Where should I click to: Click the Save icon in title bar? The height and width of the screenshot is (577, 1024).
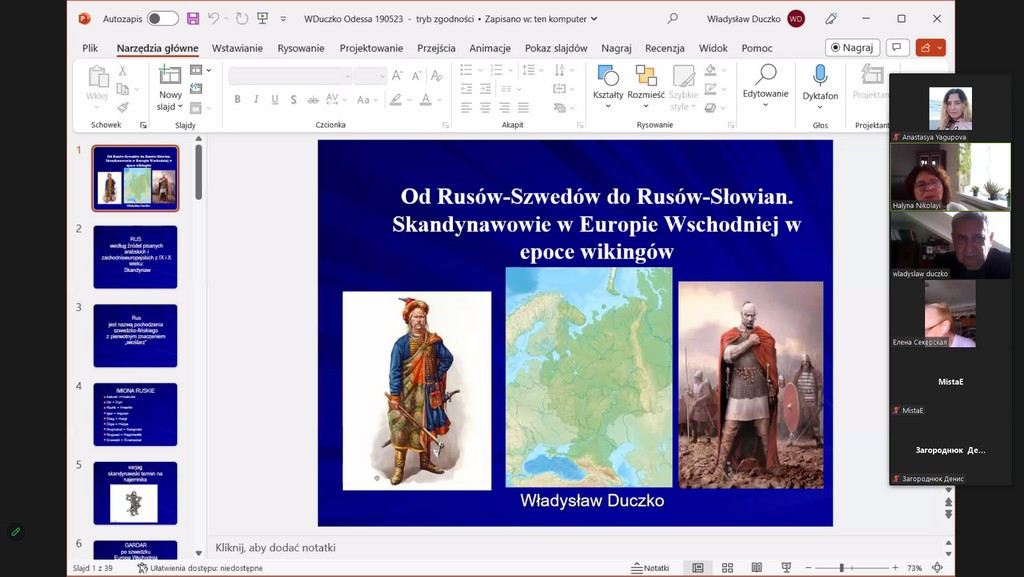tap(193, 18)
